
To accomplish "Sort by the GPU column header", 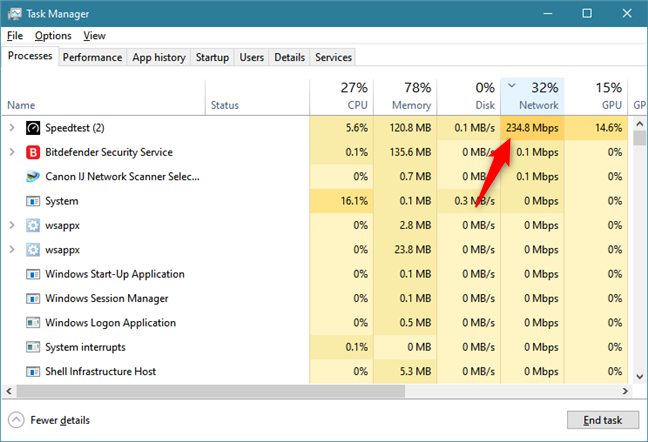I will coord(596,96).
